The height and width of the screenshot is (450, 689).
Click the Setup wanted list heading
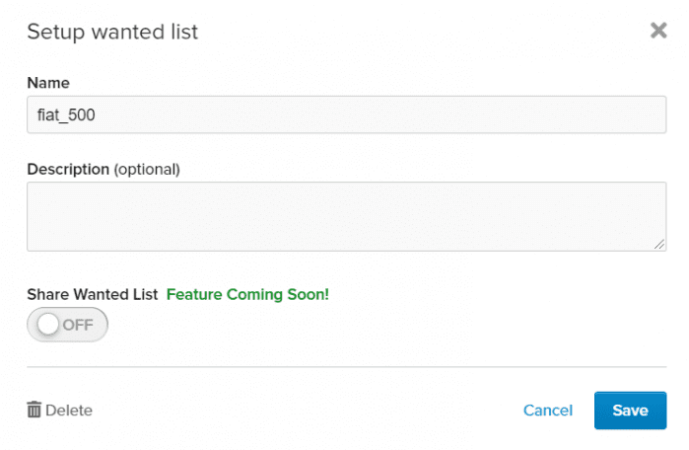point(112,32)
